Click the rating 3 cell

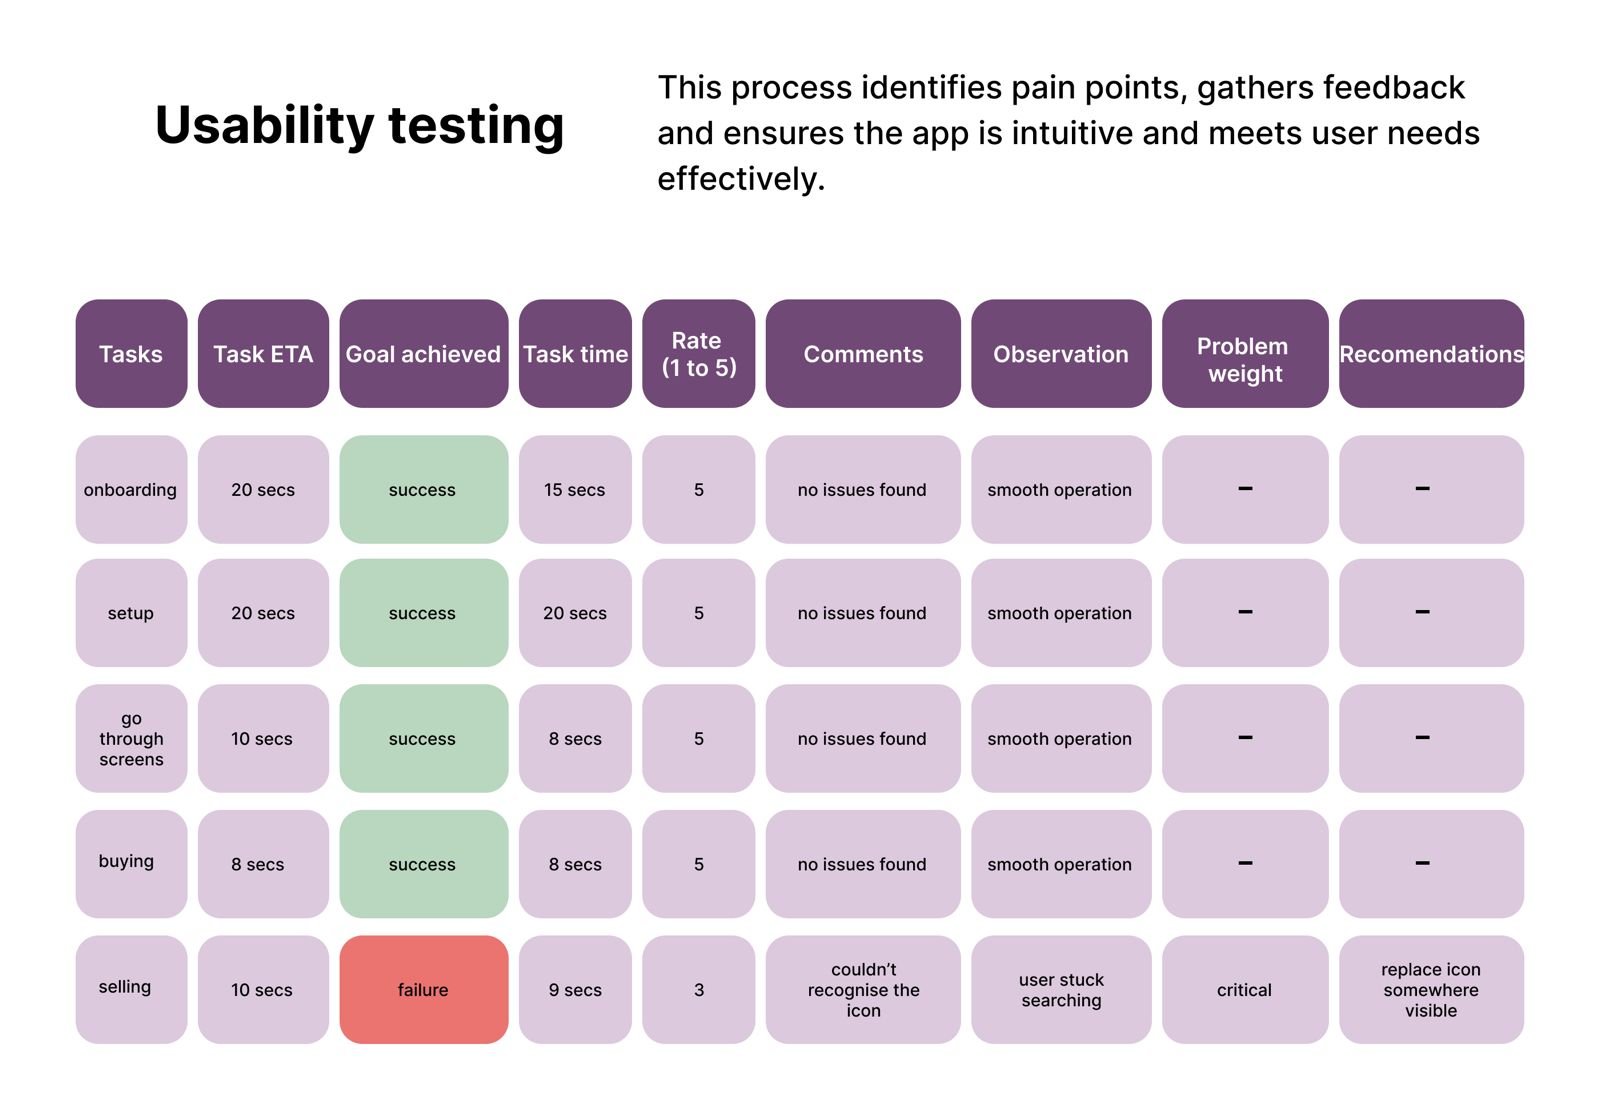(x=698, y=989)
